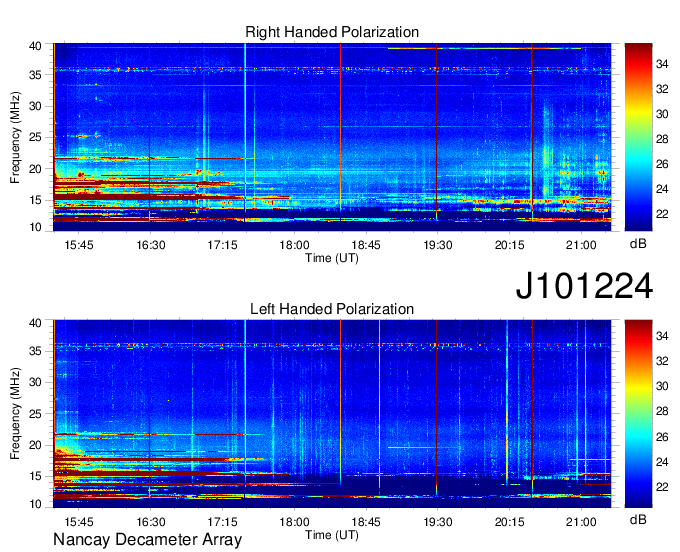This screenshot has height=552, width=680.
Task: Click the 40 MHz tick of Left Handed plot
Action: 36,322
